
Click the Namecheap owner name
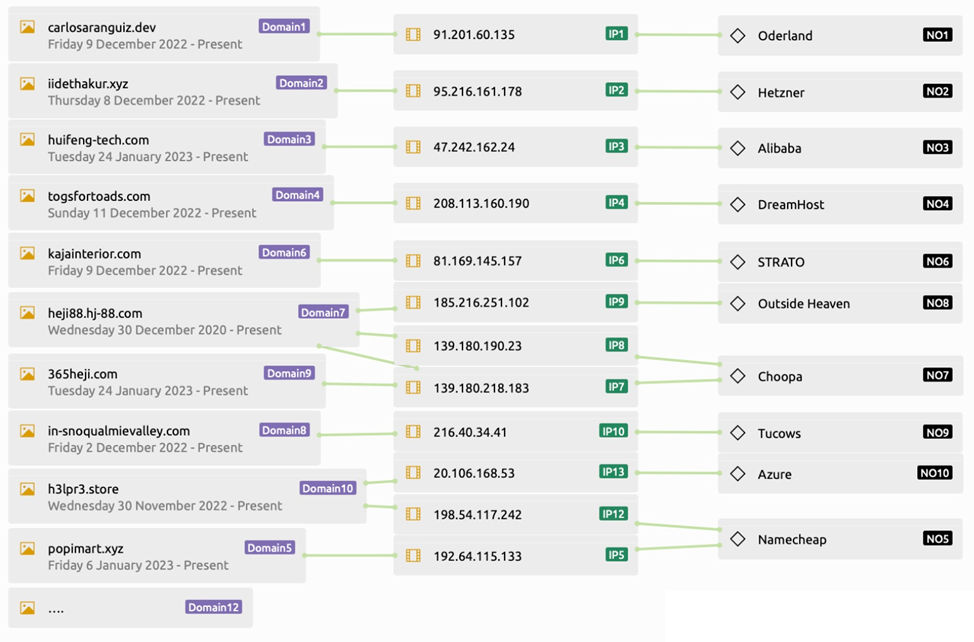[792, 540]
